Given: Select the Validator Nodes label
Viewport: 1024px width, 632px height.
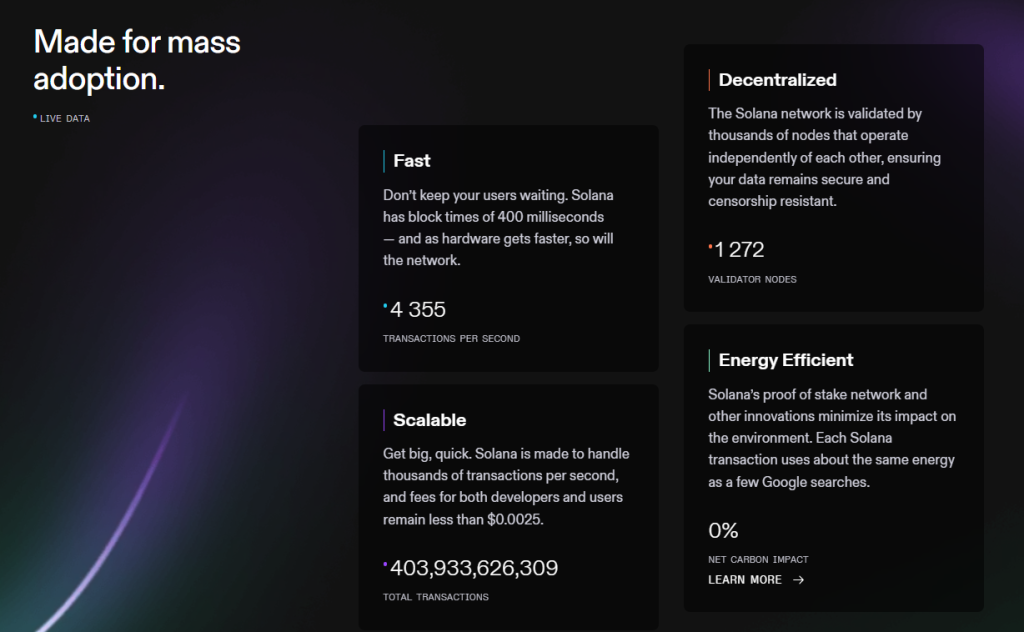Looking at the screenshot, I should tap(752, 279).
